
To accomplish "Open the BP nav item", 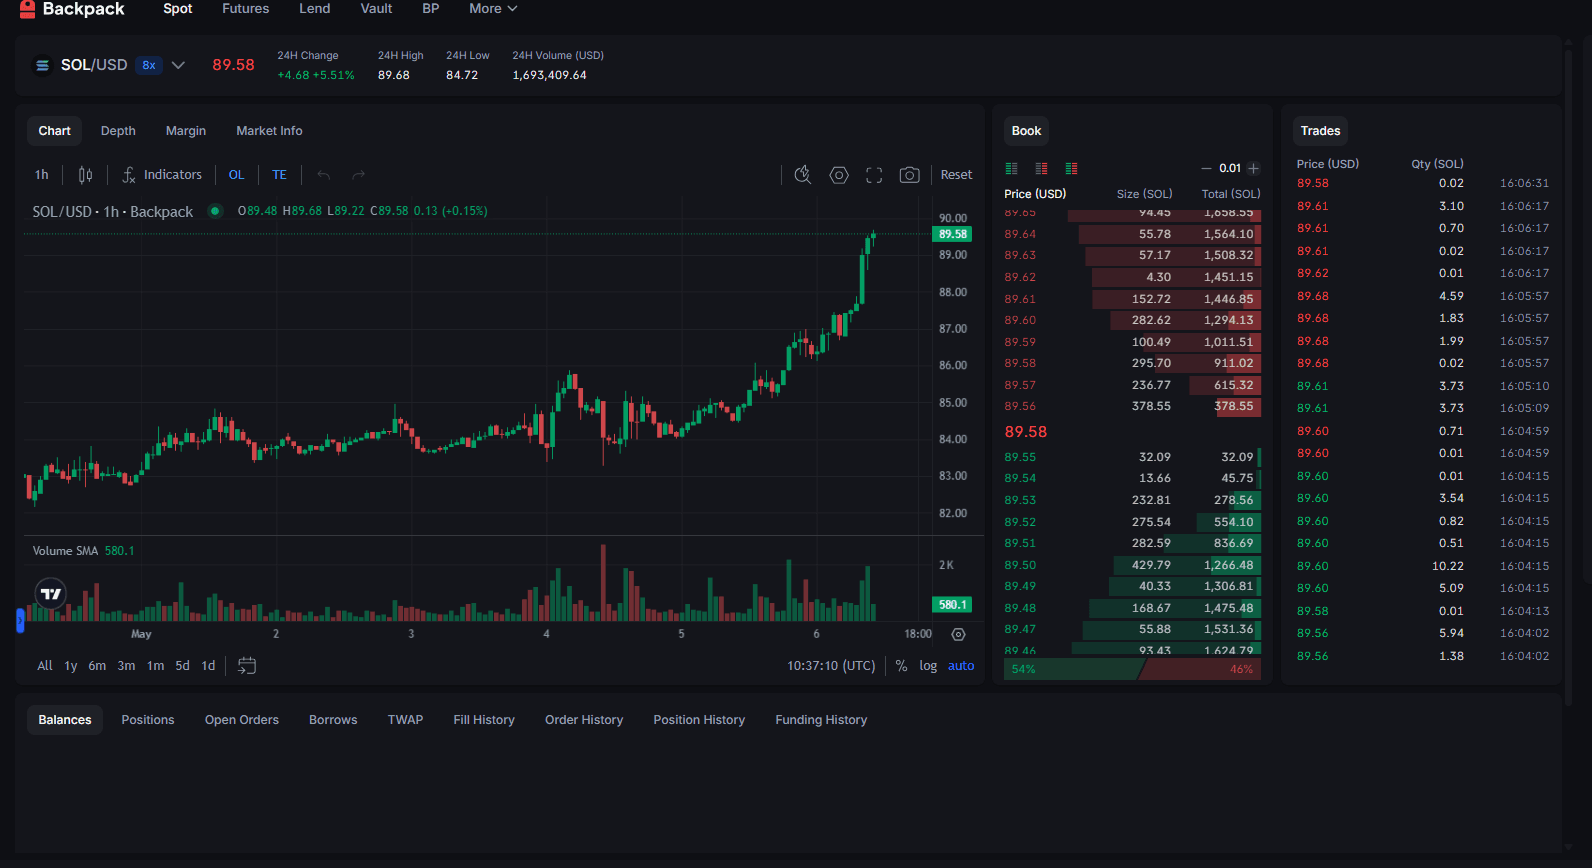I will click(431, 9).
